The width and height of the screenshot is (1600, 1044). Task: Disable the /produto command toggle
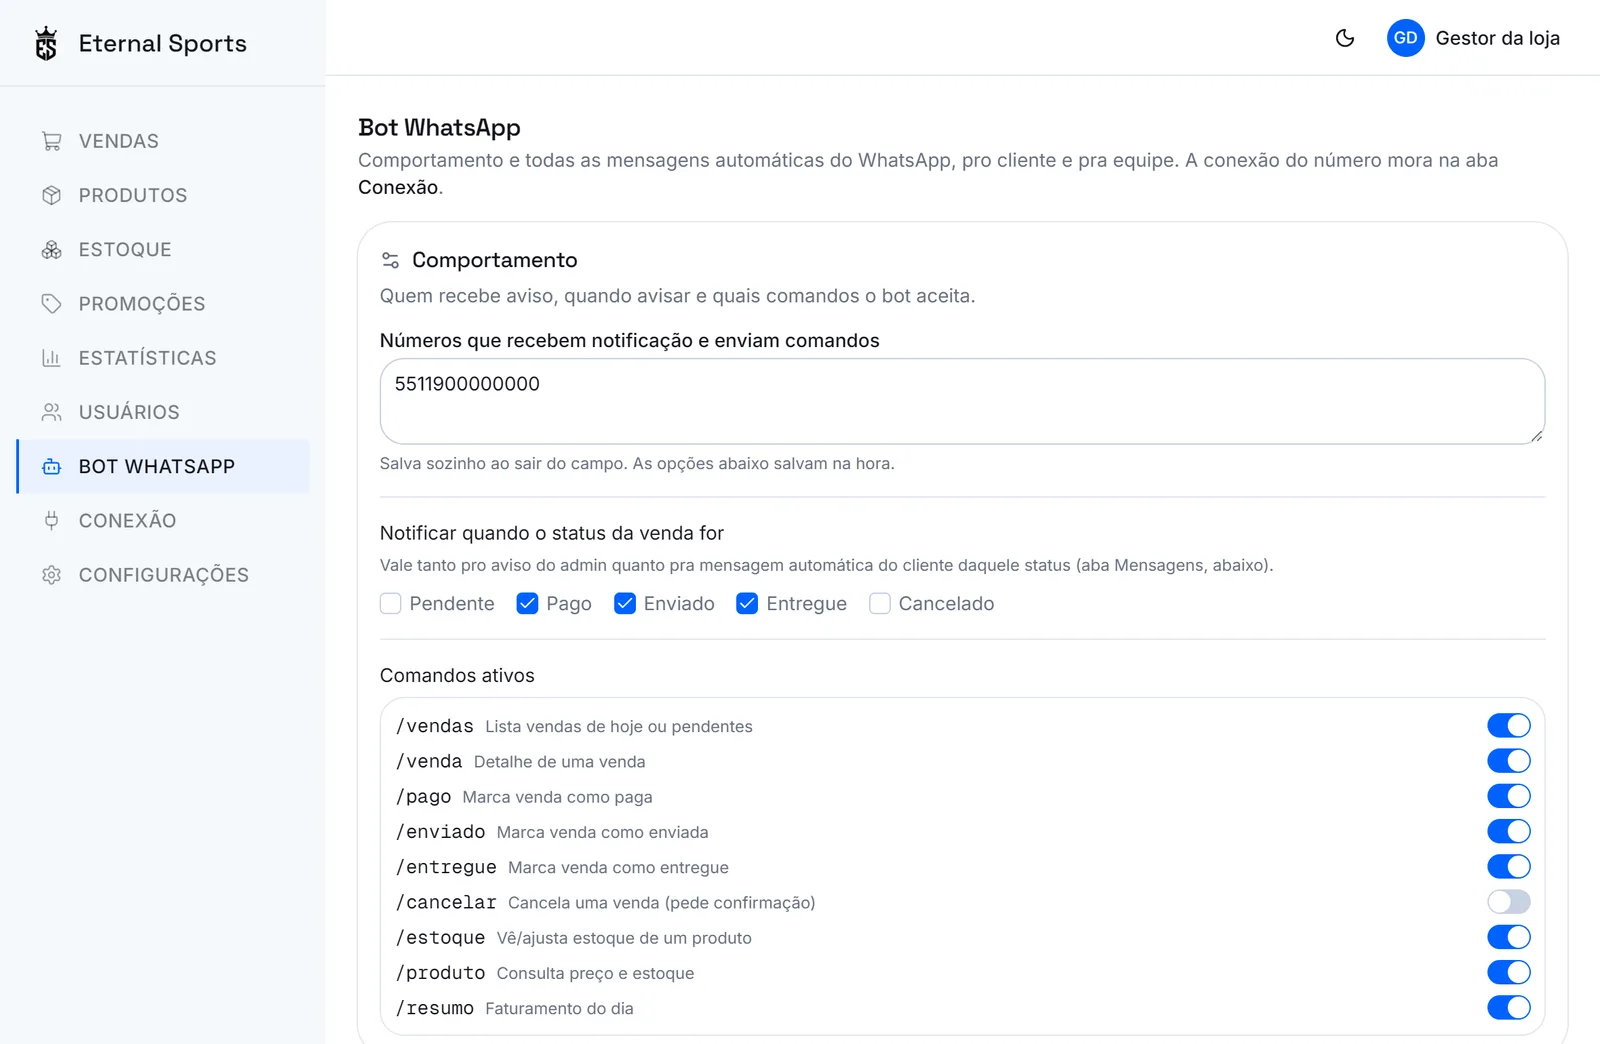click(1509, 972)
